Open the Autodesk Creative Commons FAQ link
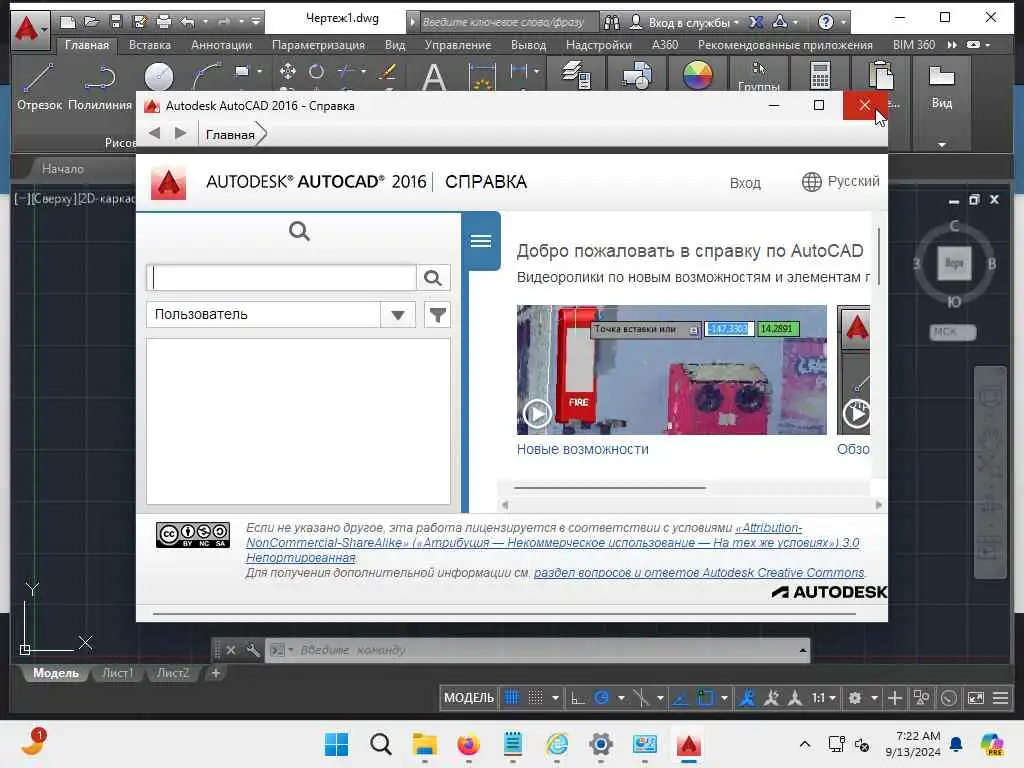The width and height of the screenshot is (1024, 768). point(699,573)
